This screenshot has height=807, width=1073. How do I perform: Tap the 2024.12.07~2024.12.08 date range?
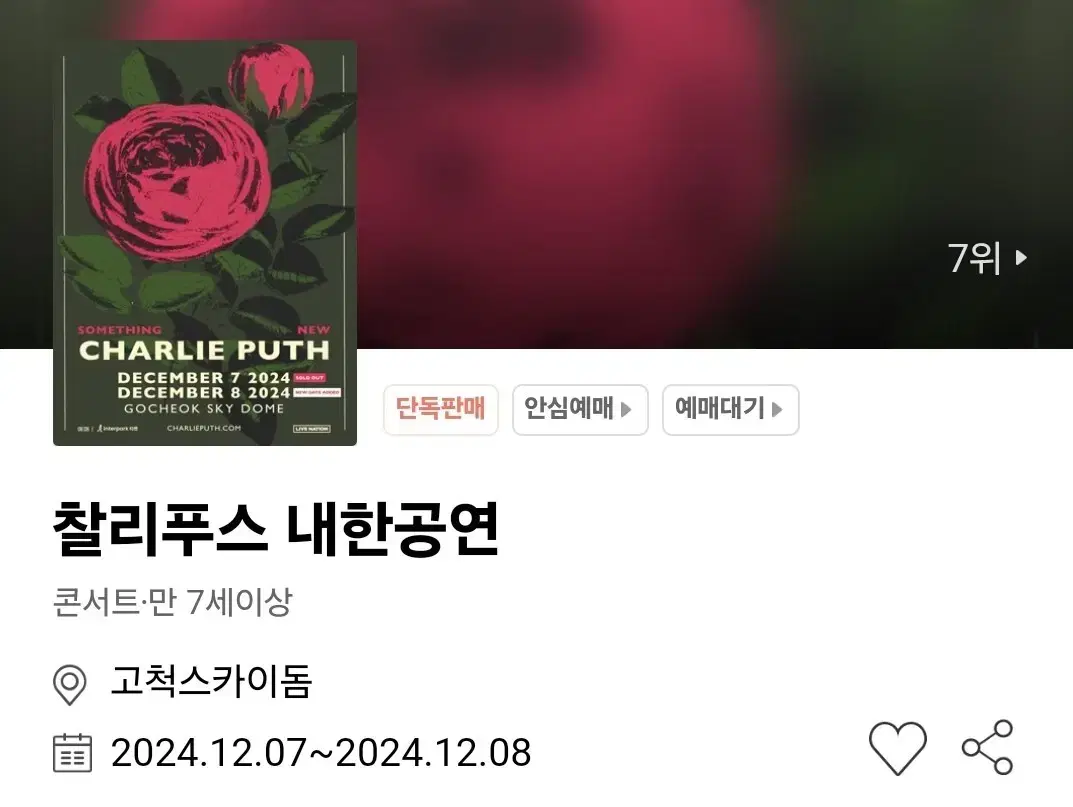321,753
